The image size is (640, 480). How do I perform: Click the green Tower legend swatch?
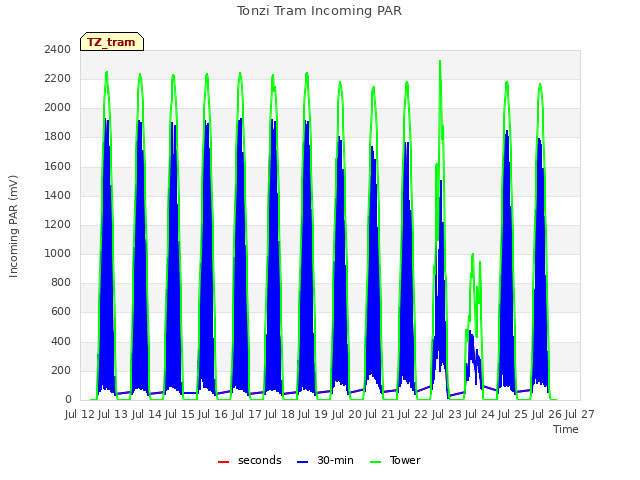pos(375,462)
